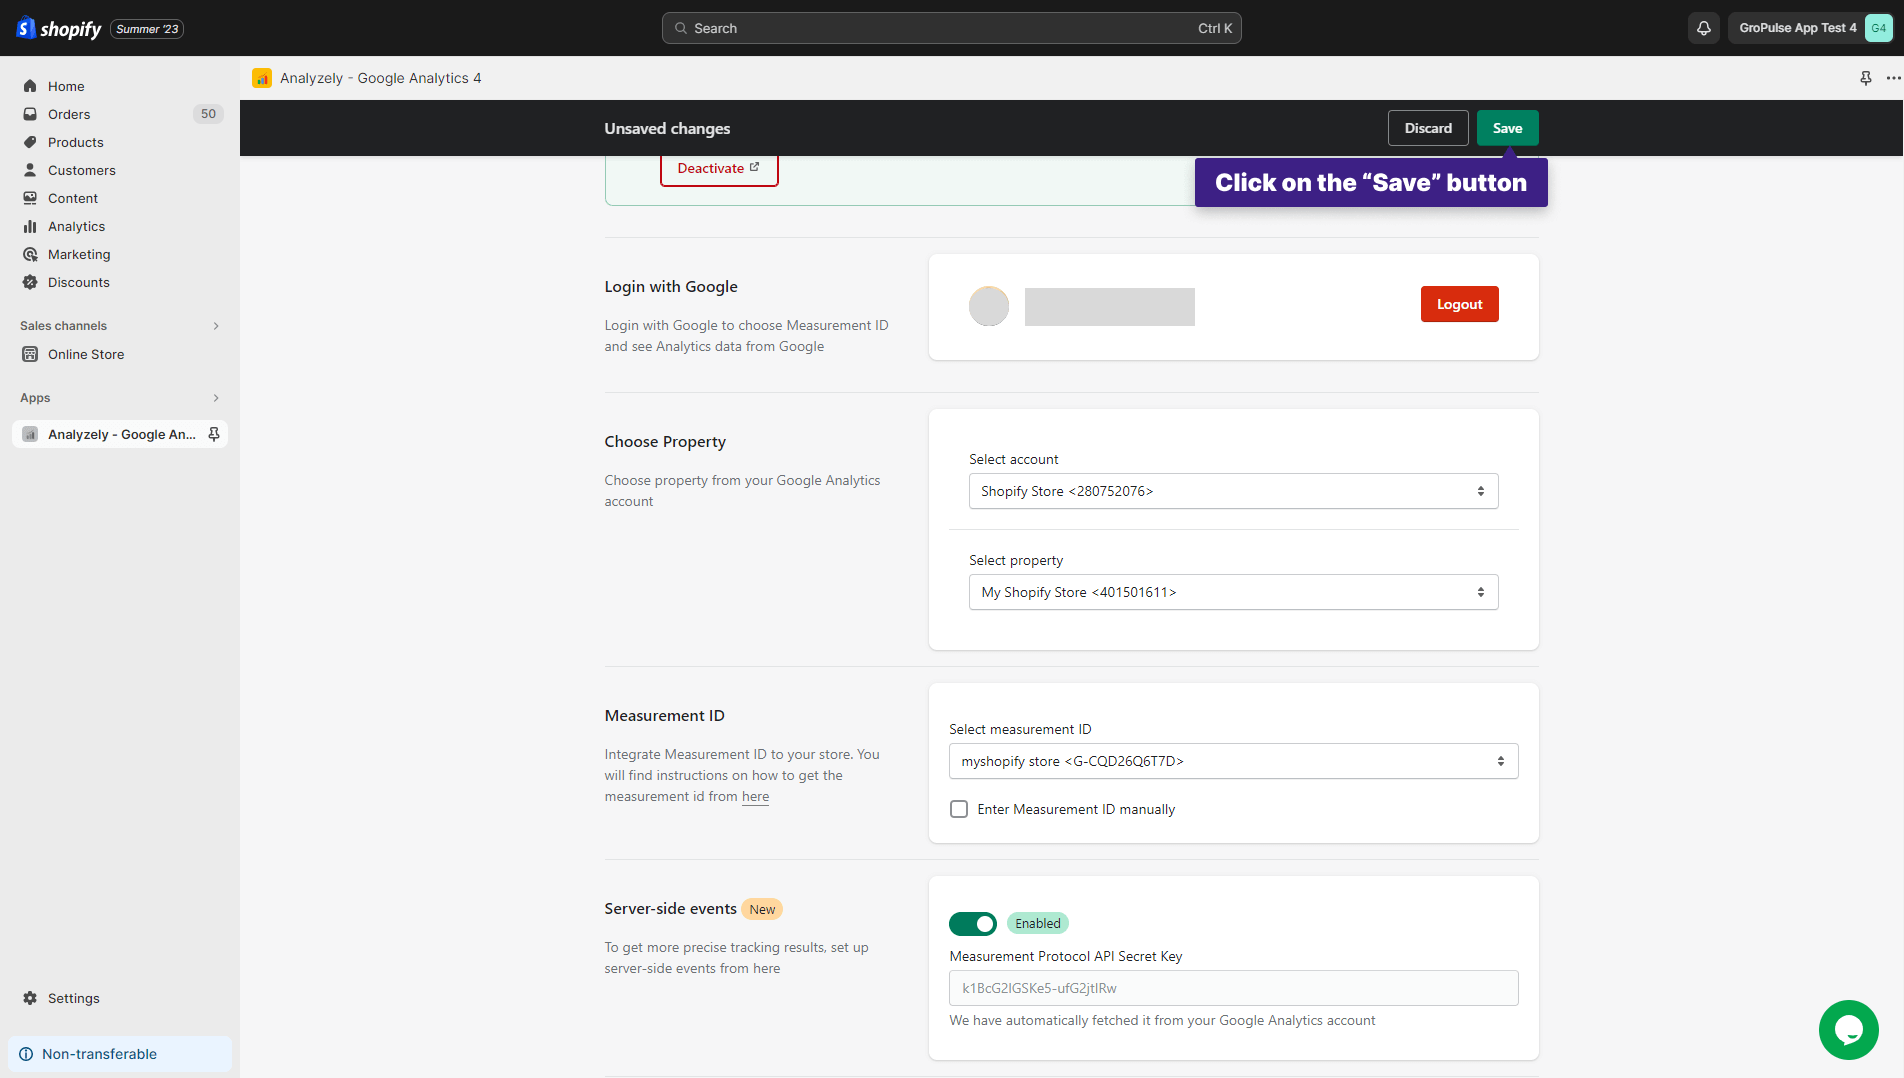
Task: Open Content in sidebar
Action: coord(73,198)
